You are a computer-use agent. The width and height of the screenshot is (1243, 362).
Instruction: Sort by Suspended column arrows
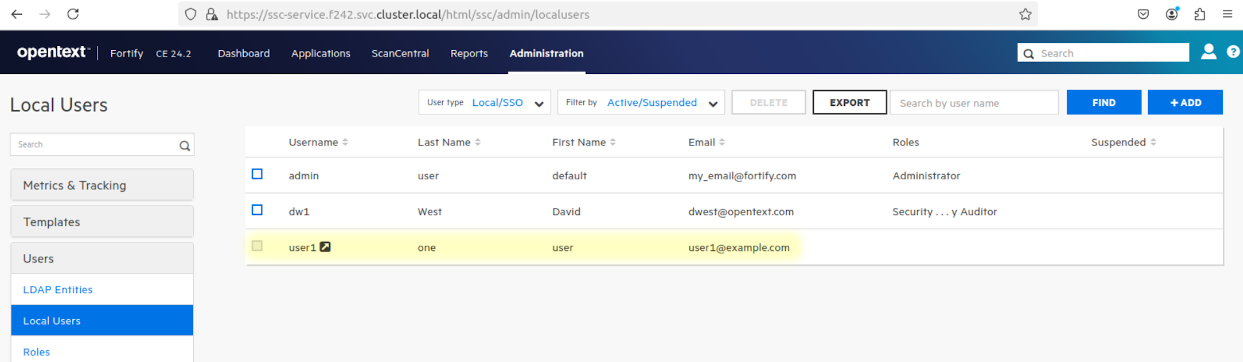click(1153, 143)
